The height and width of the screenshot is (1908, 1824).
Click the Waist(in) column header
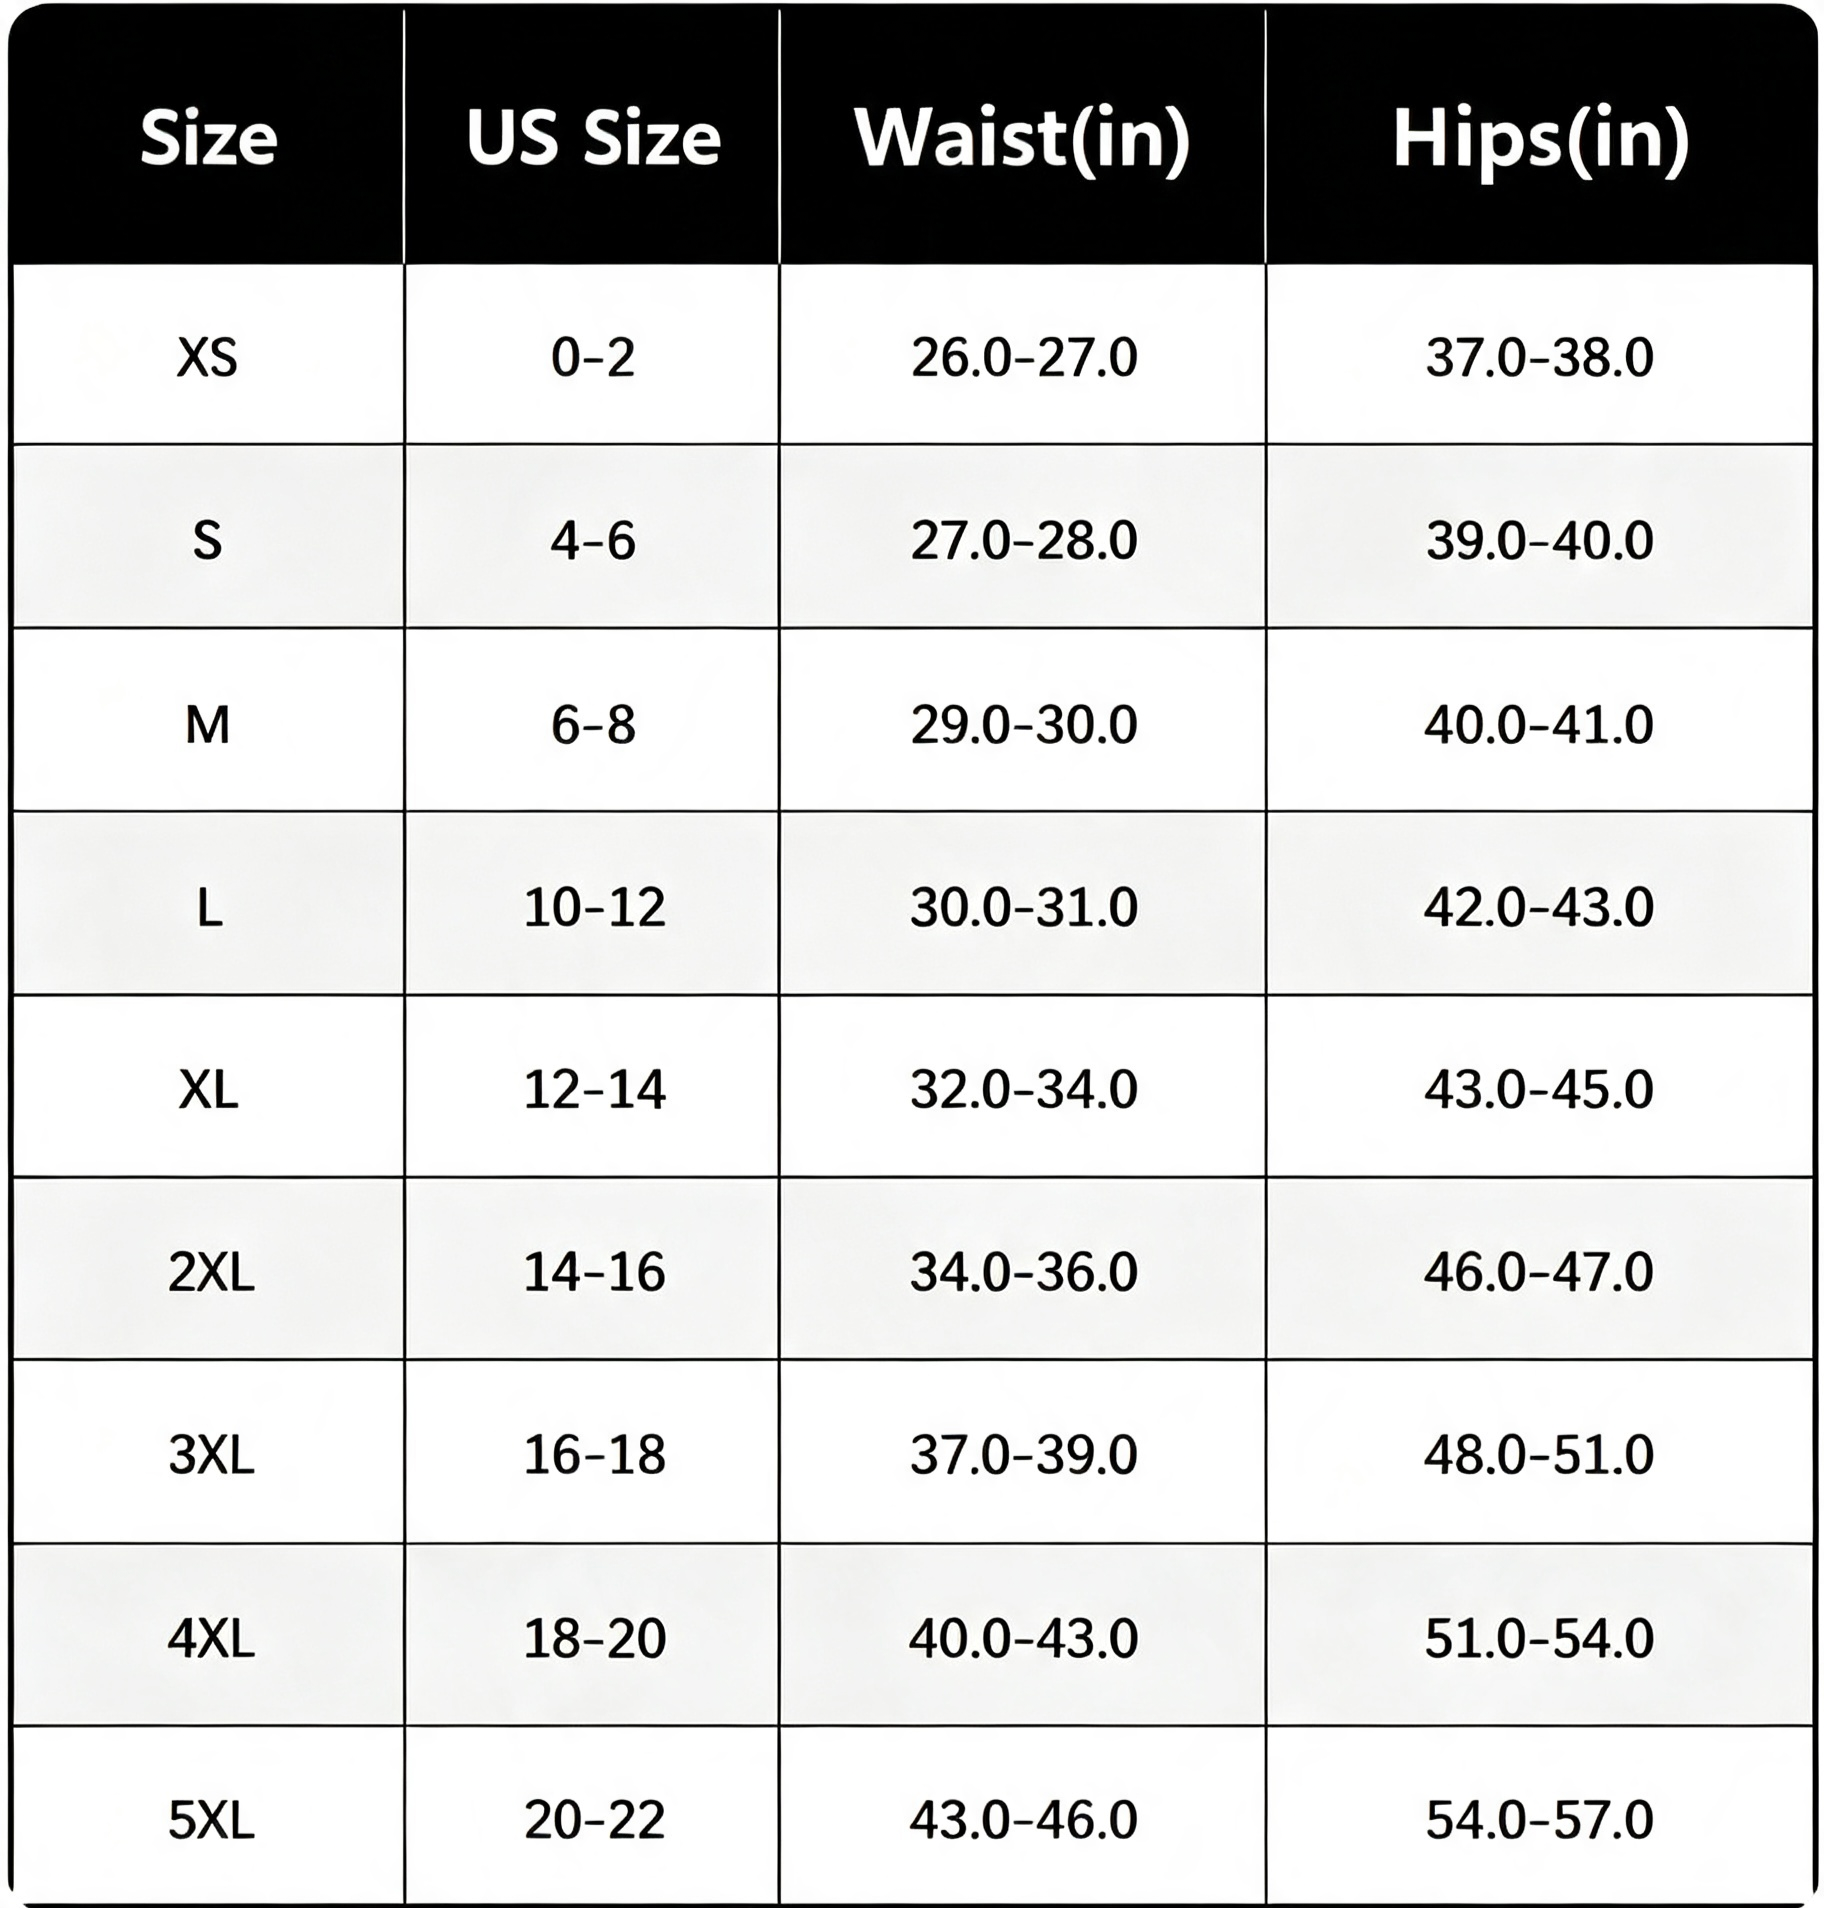(1022, 139)
